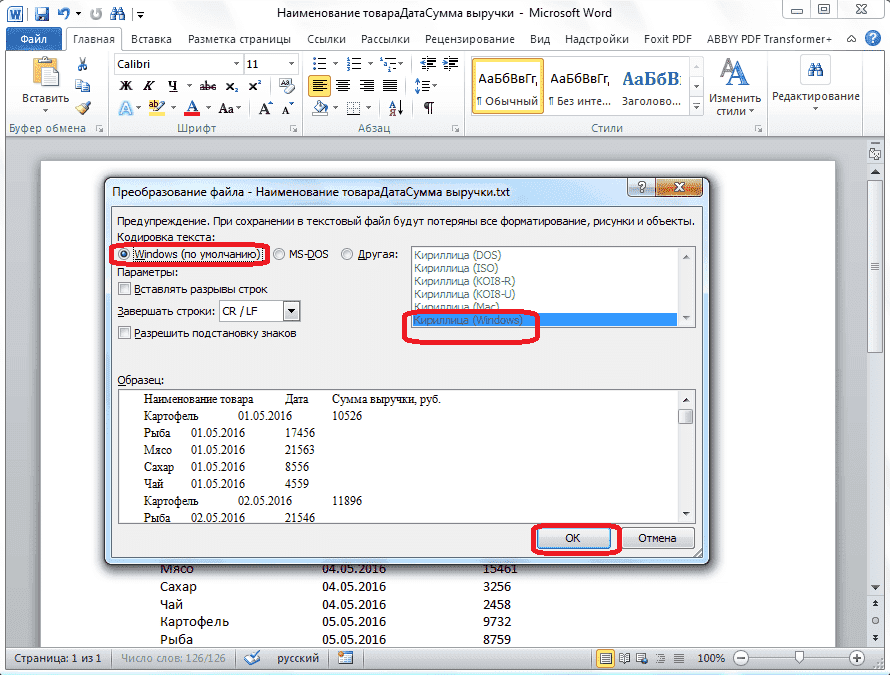Screen dimensions: 890x675
Task: Click the spell check icon in status bar
Action: 253,658
